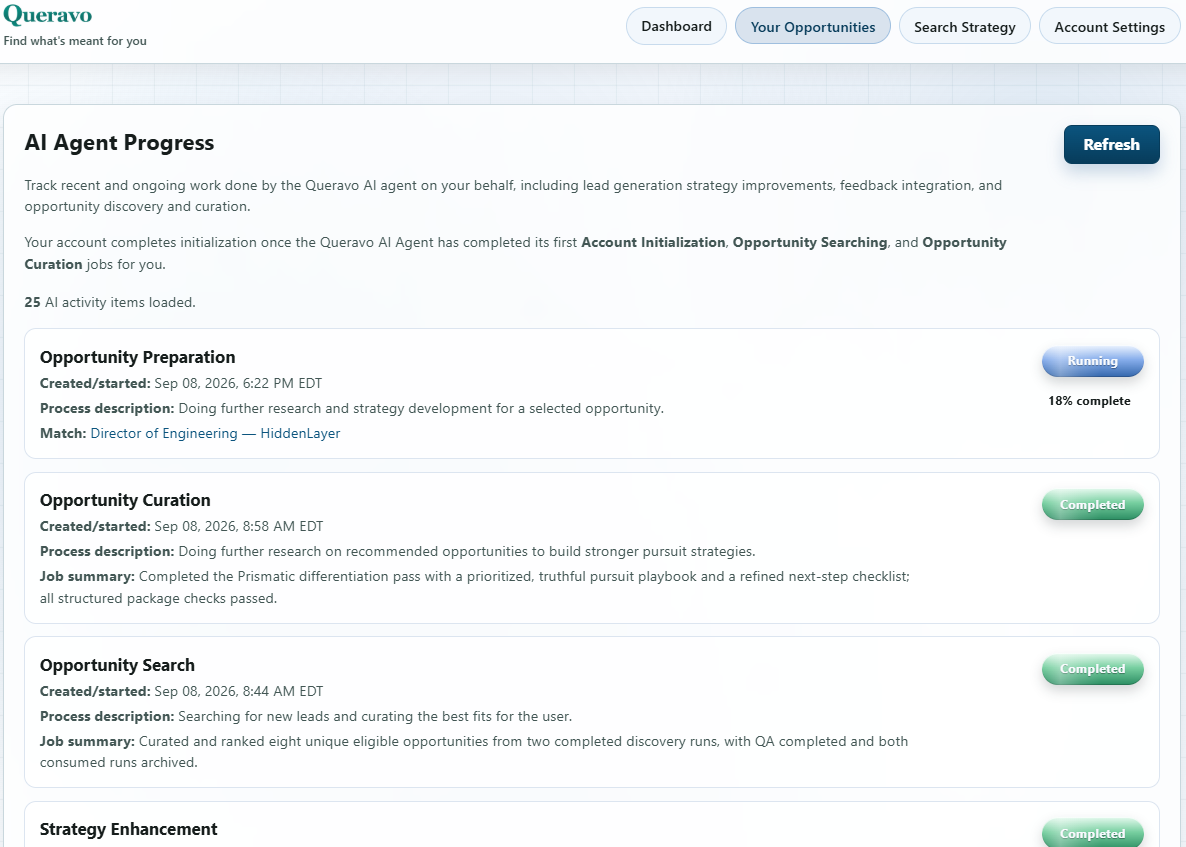The height and width of the screenshot is (847, 1186).
Task: Click 'Find what's meant for you' tagline
Action: (75, 41)
